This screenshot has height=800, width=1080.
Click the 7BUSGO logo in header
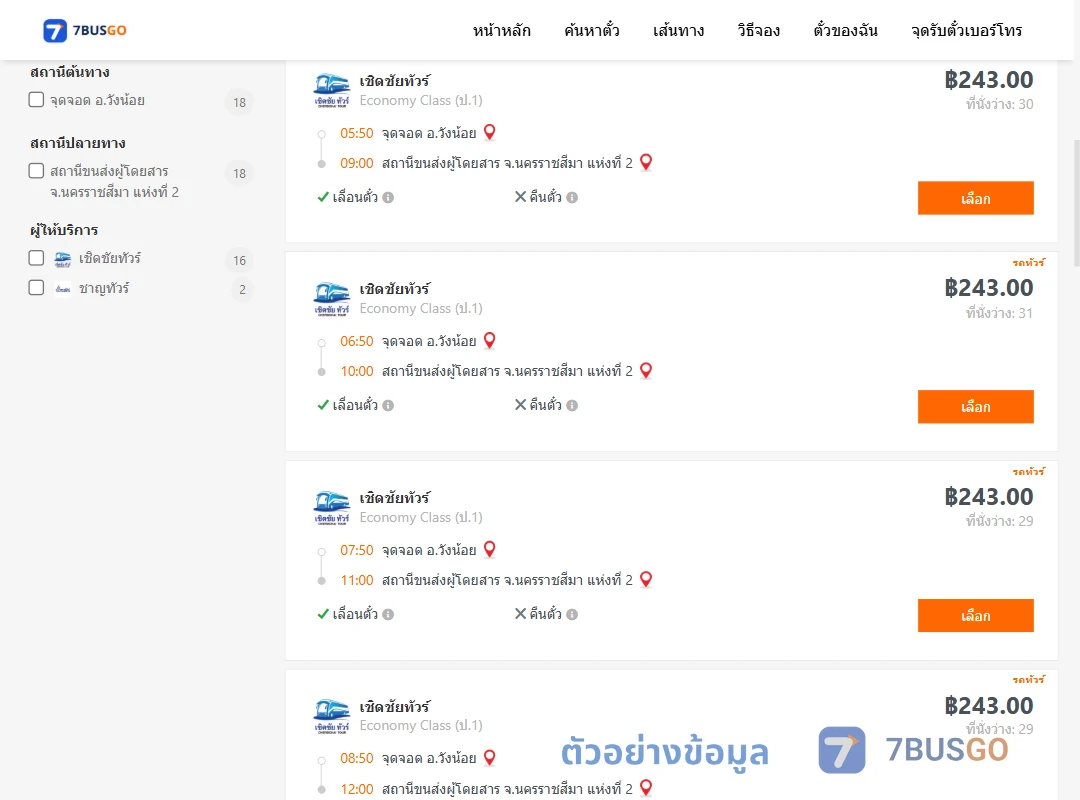84,30
